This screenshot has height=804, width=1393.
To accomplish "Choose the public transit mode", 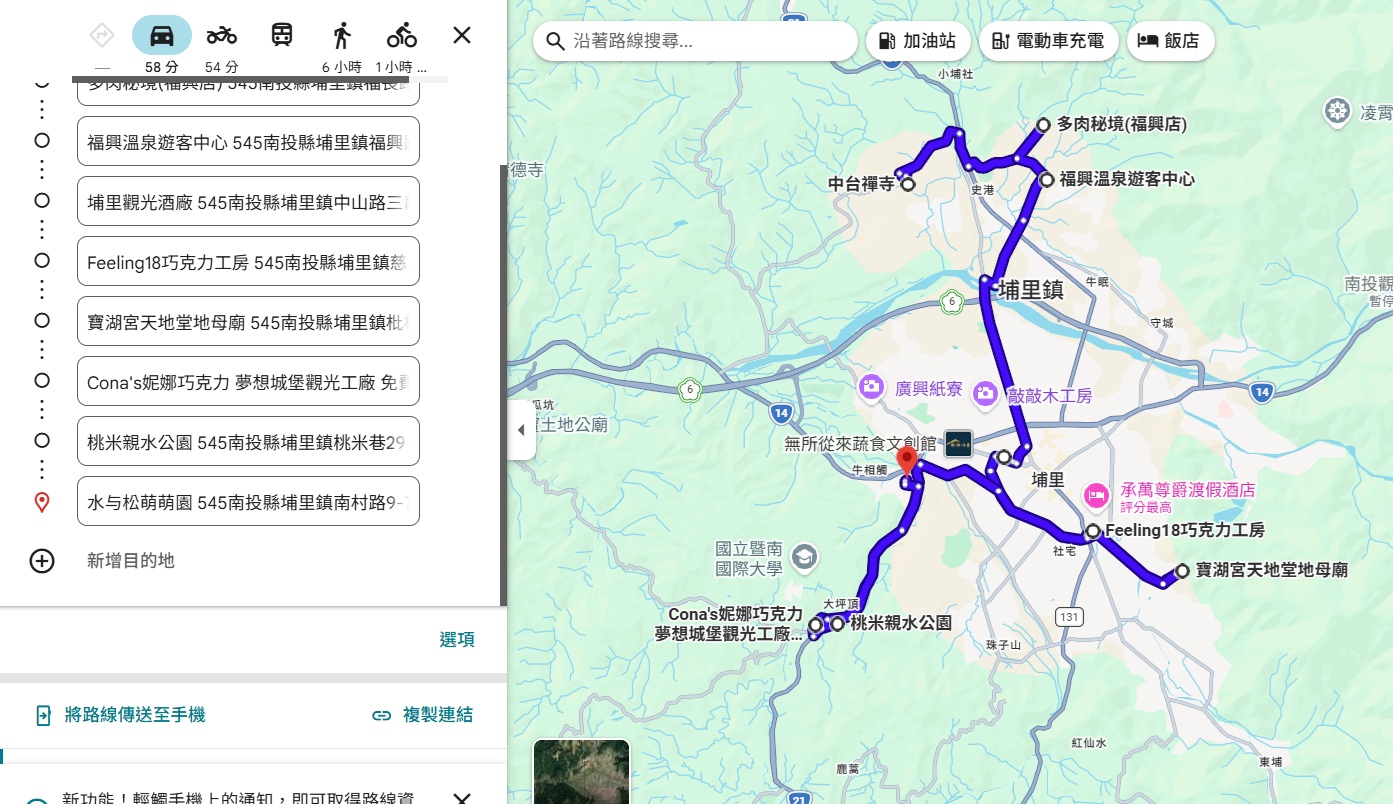I will 282,37.
